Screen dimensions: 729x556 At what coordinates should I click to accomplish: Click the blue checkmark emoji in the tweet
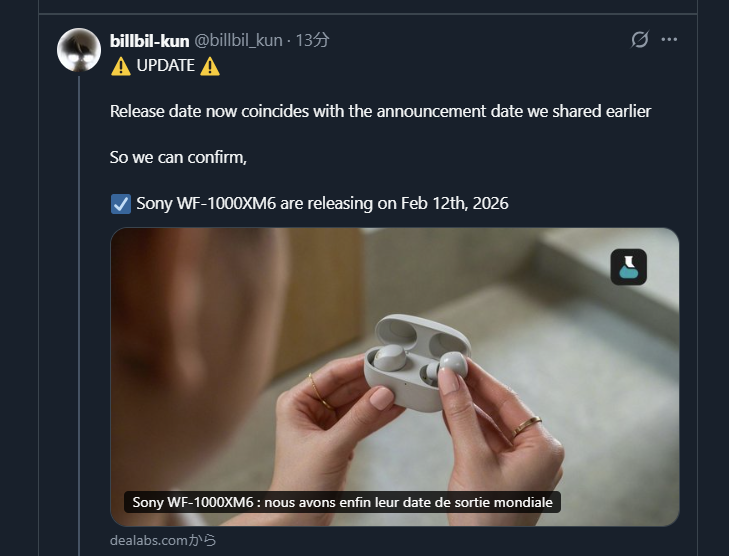click(x=120, y=204)
